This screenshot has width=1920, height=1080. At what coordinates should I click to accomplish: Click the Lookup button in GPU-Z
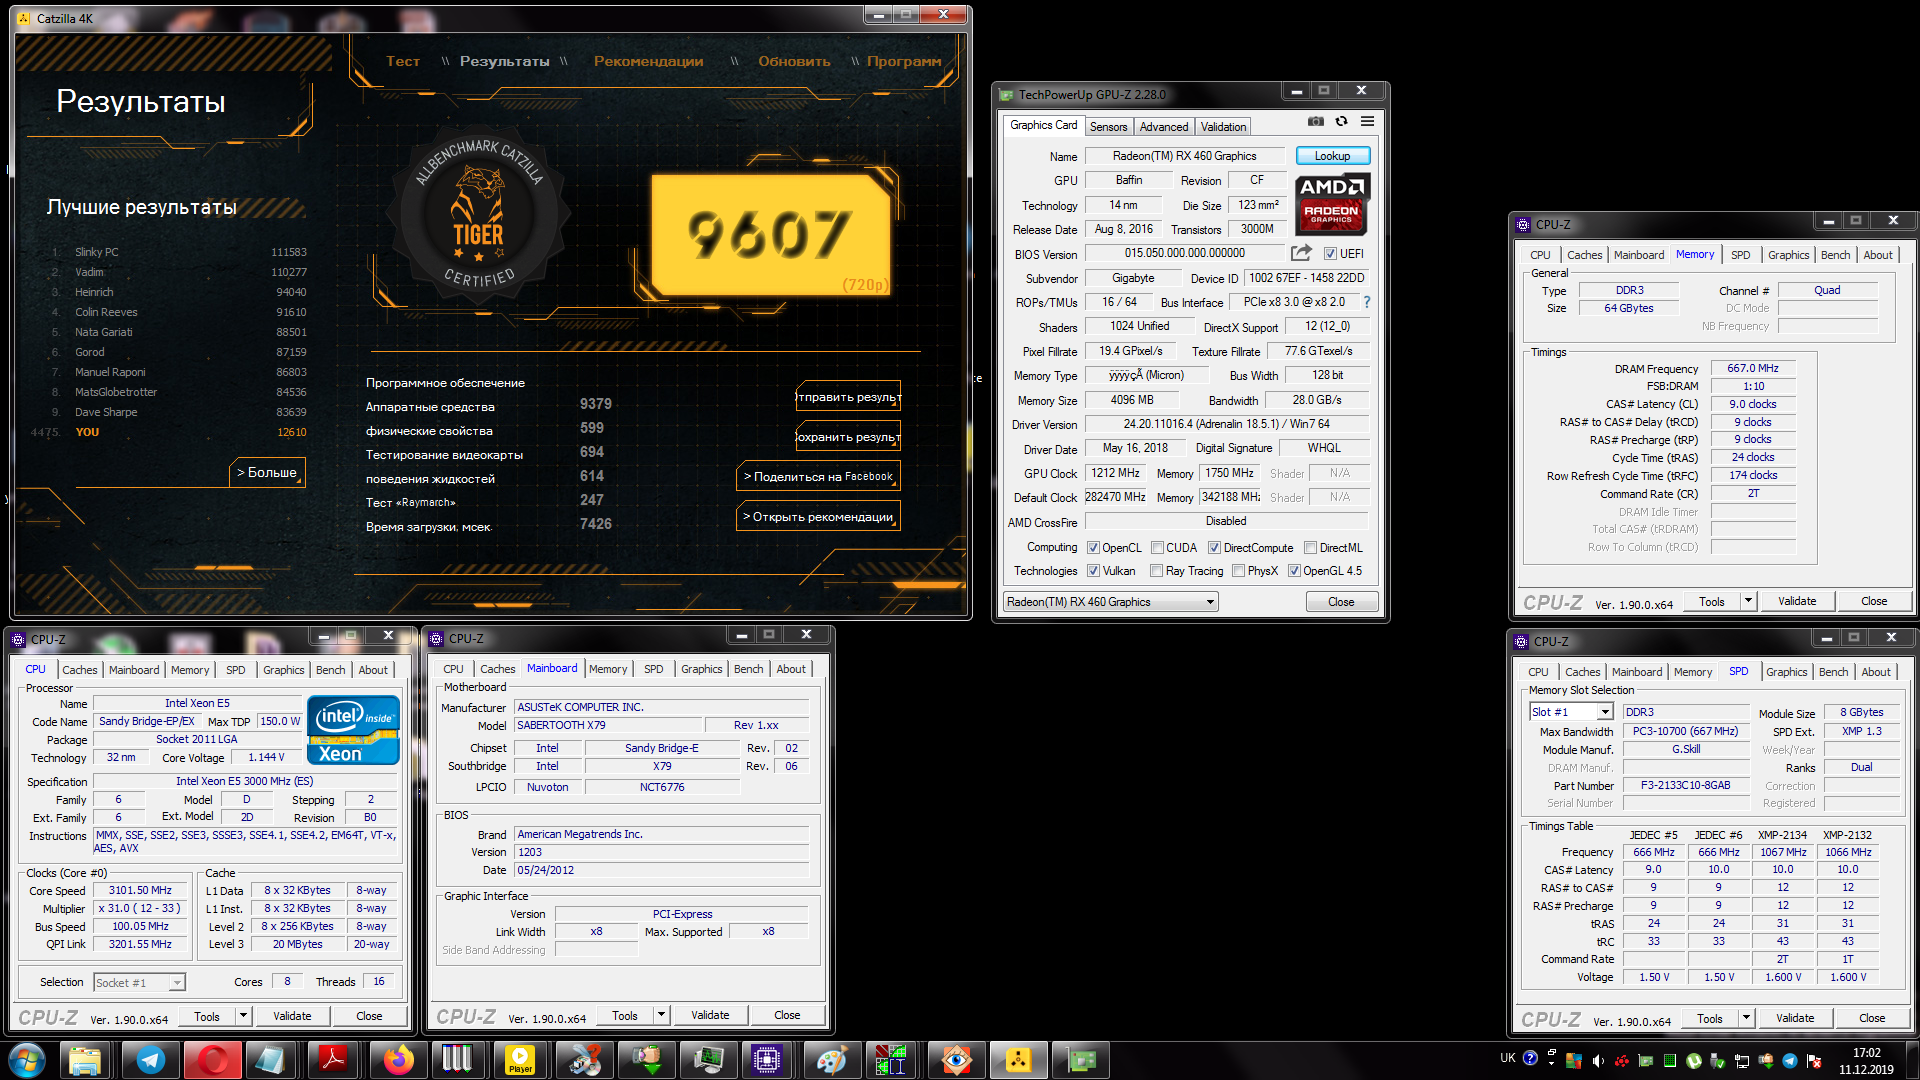[1332, 156]
